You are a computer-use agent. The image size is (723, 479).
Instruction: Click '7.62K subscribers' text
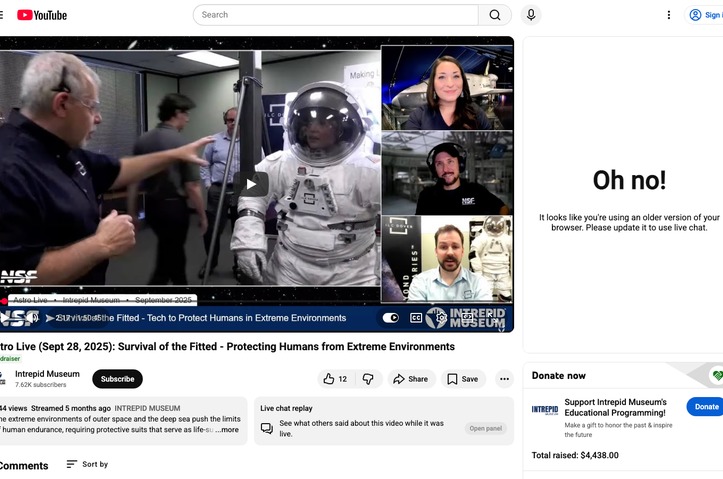(x=41, y=384)
